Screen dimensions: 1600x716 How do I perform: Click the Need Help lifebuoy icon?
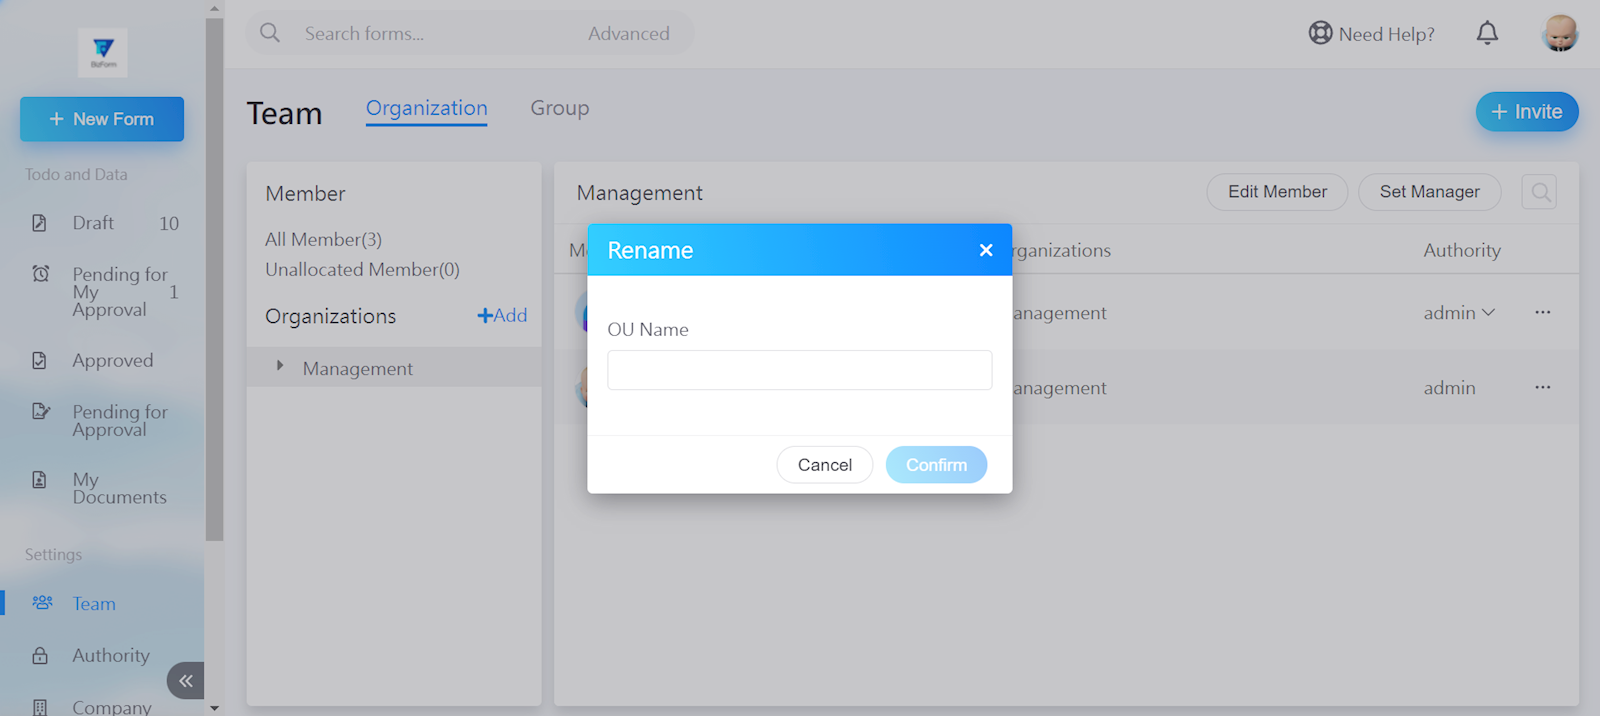click(x=1320, y=34)
